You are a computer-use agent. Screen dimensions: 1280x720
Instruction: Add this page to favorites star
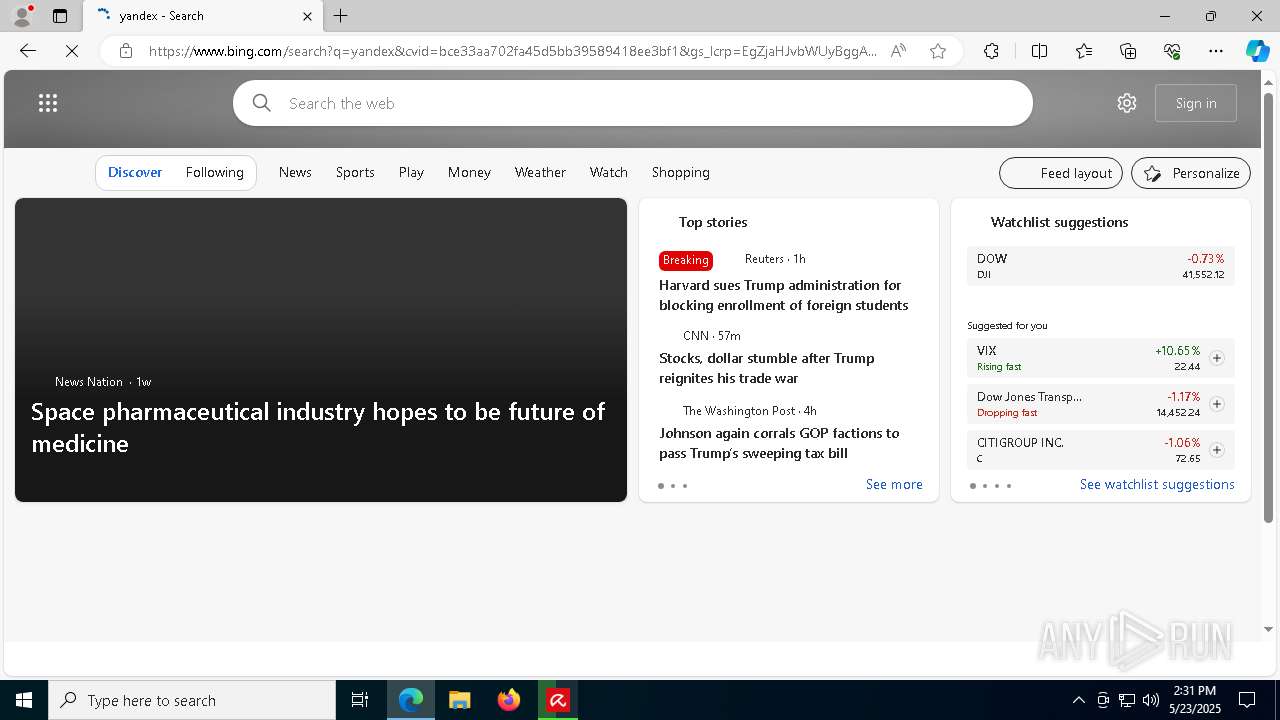[938, 51]
